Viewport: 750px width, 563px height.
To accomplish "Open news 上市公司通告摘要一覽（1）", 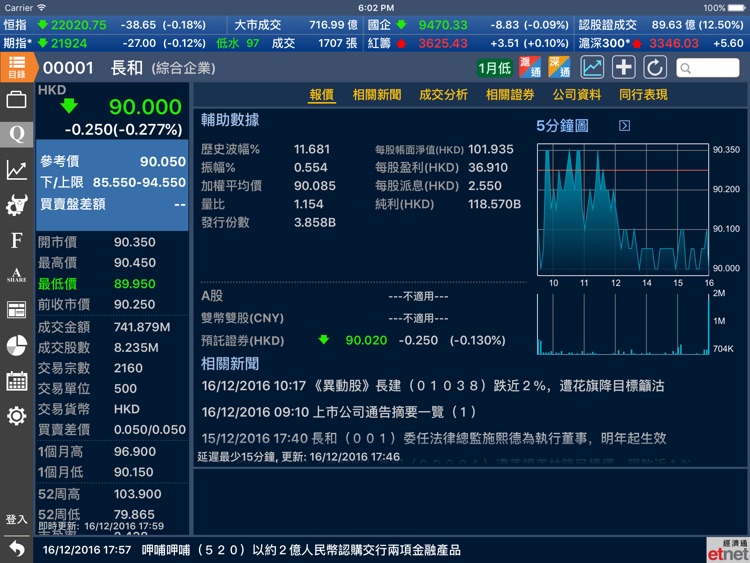I will point(339,412).
